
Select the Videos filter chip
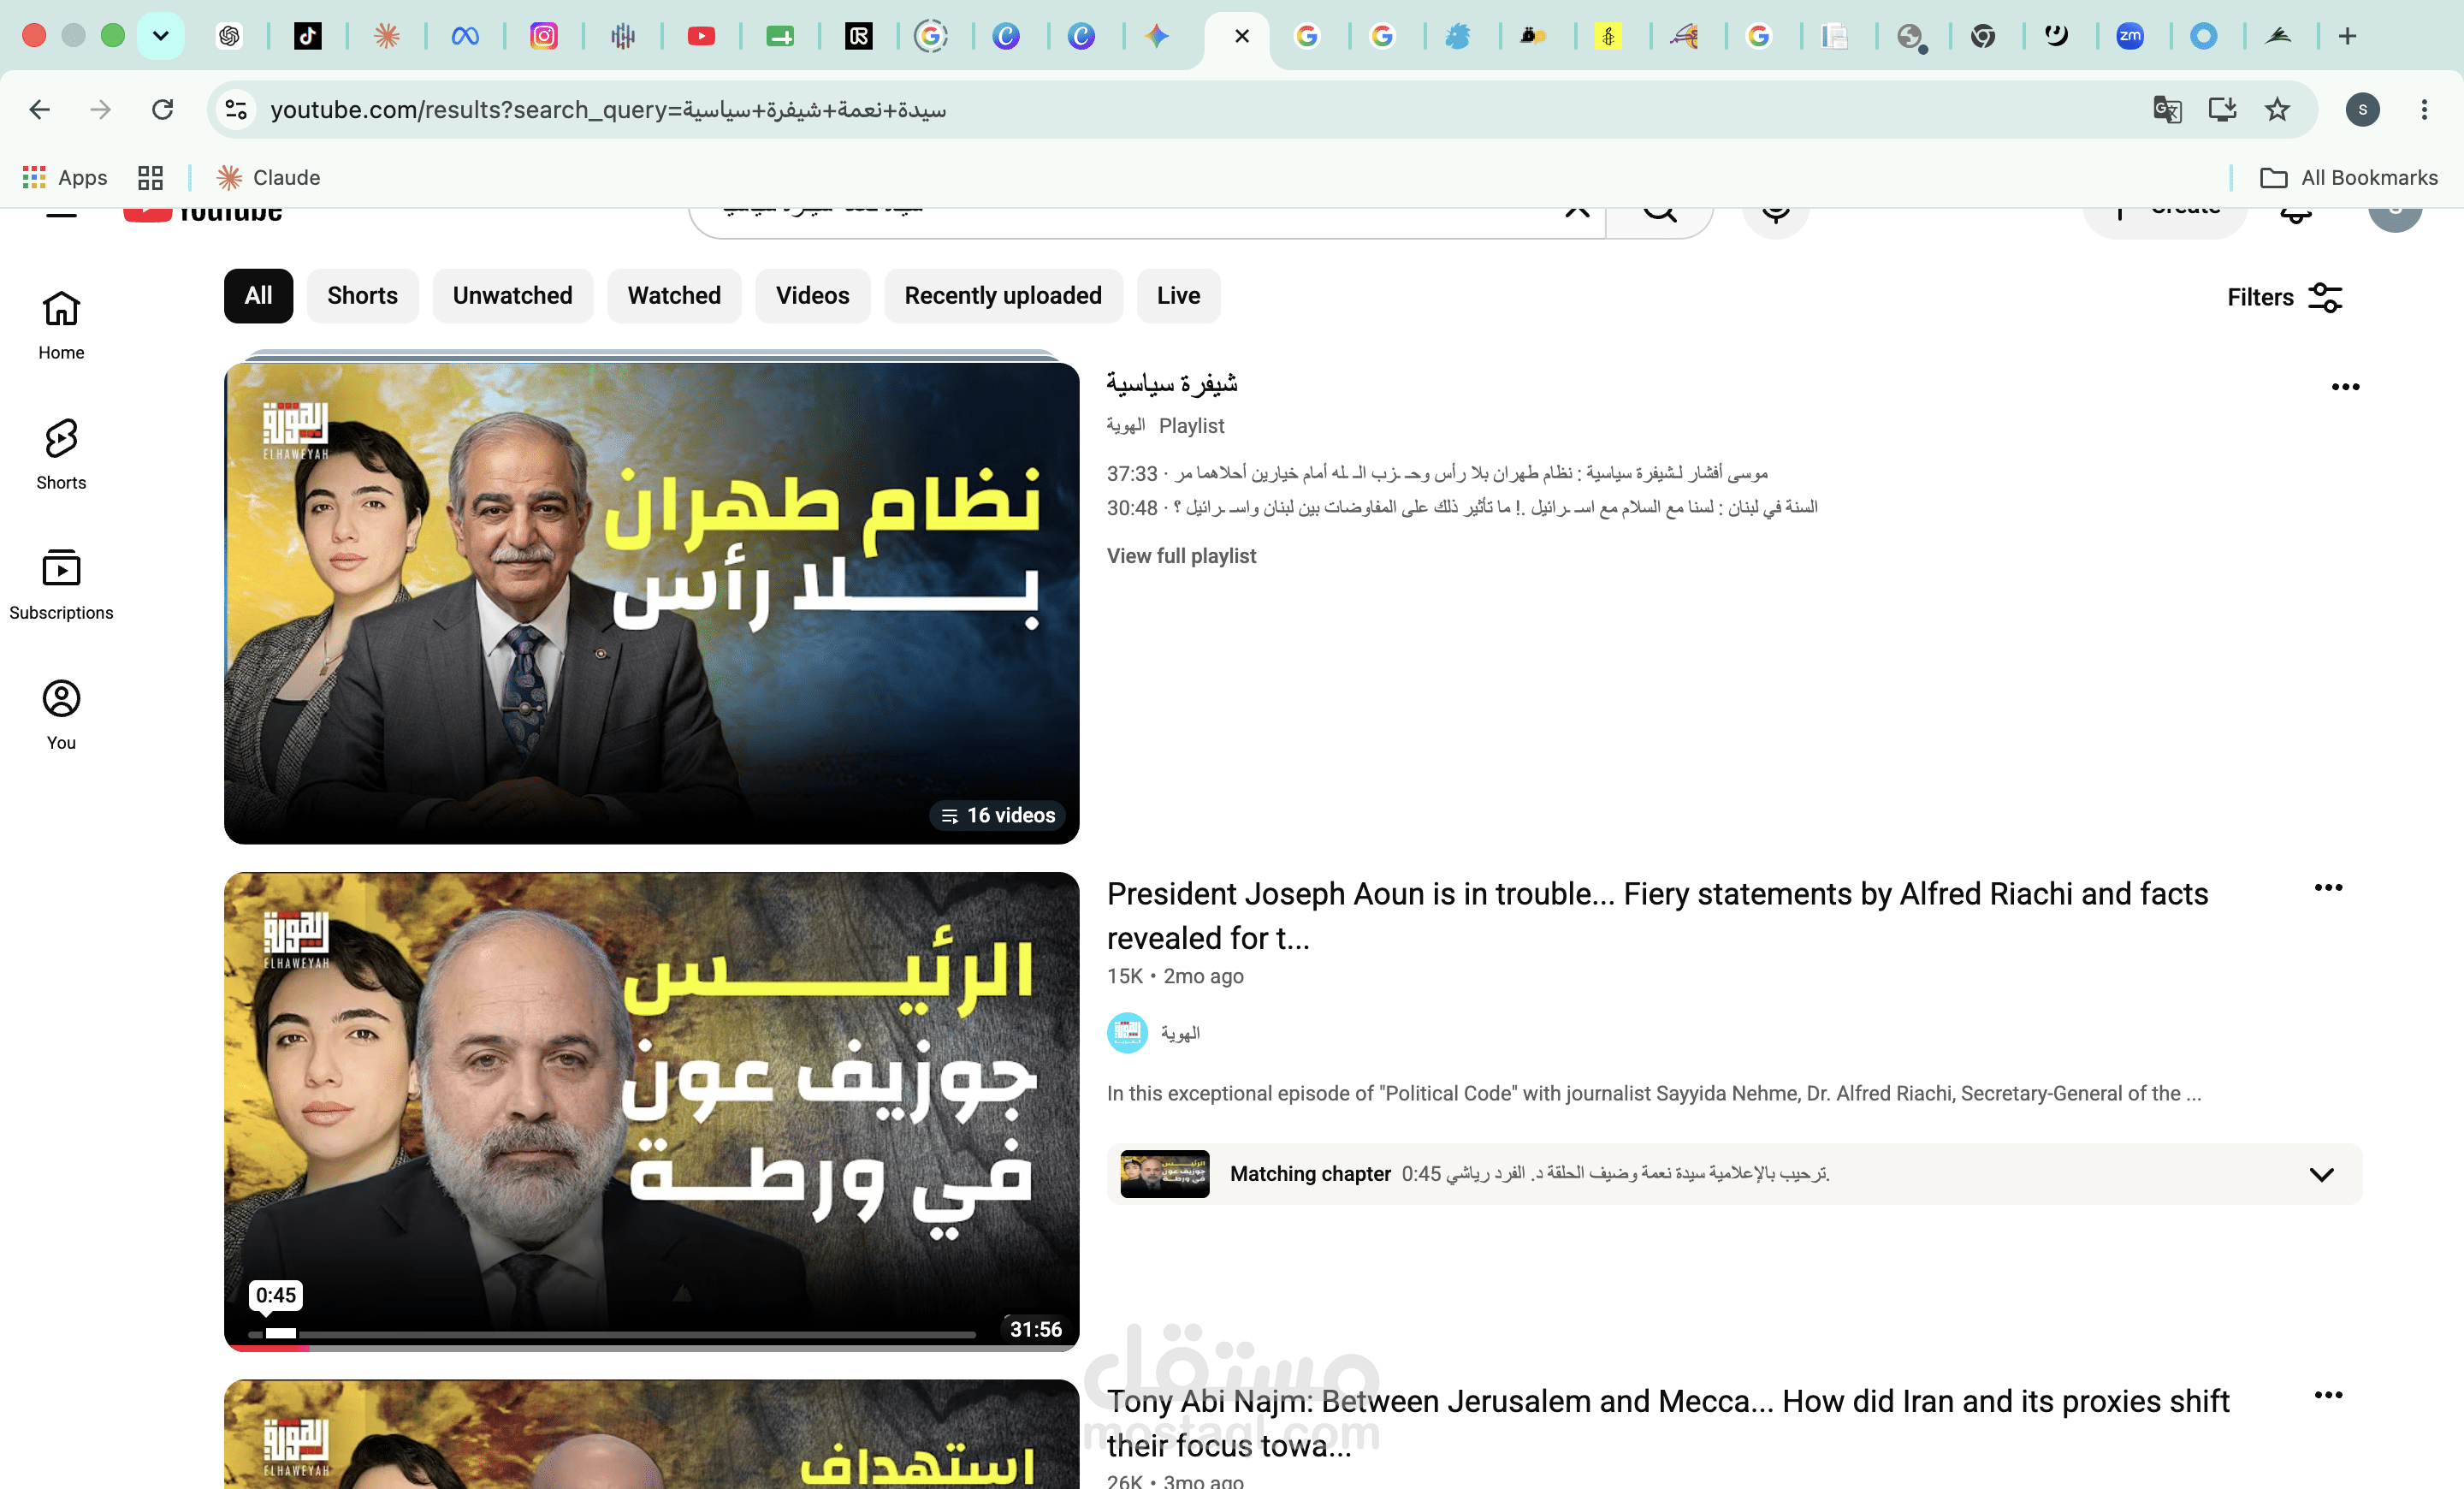(812, 296)
